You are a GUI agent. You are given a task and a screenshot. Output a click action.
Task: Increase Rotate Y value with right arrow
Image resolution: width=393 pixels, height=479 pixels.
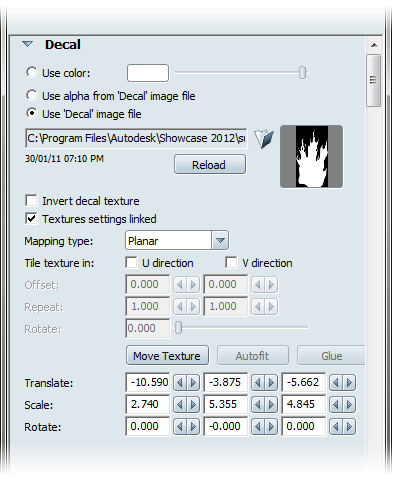coord(271,426)
